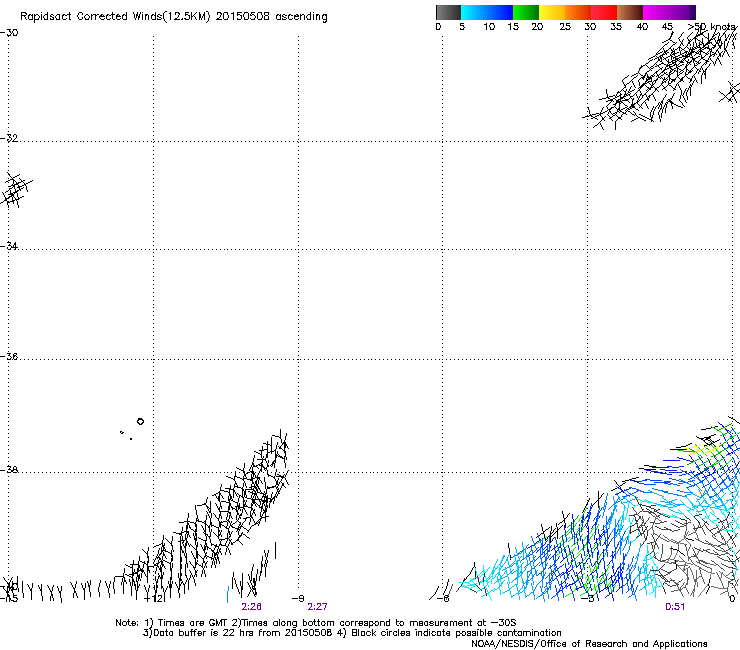Image resolution: width=740 pixels, height=650 pixels.
Task: Click the longitude label '-6'
Action: tap(443, 599)
